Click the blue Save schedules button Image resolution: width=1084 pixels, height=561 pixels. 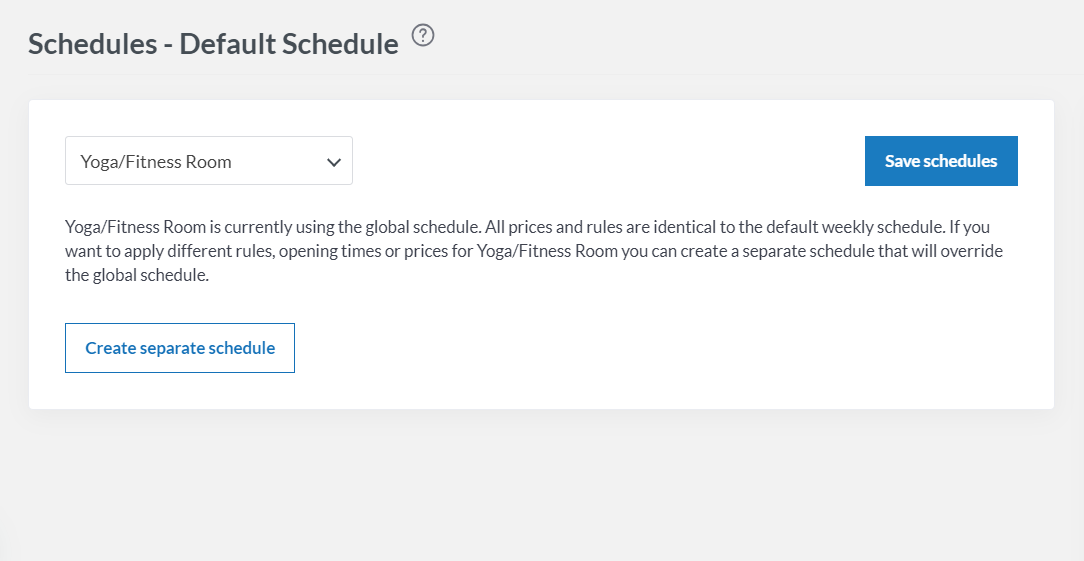tap(940, 161)
